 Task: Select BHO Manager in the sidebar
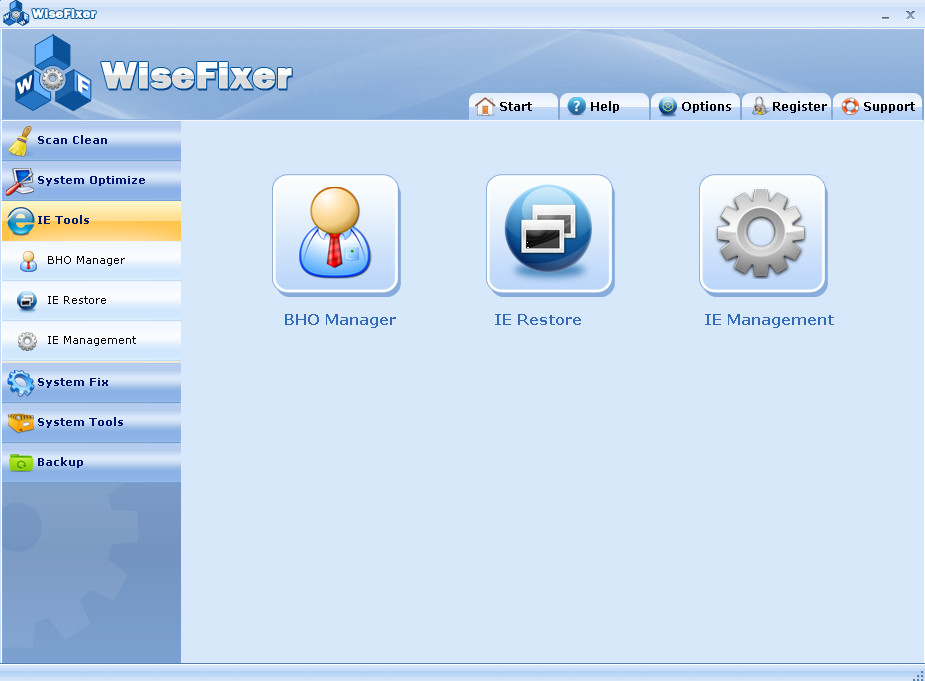(x=85, y=261)
